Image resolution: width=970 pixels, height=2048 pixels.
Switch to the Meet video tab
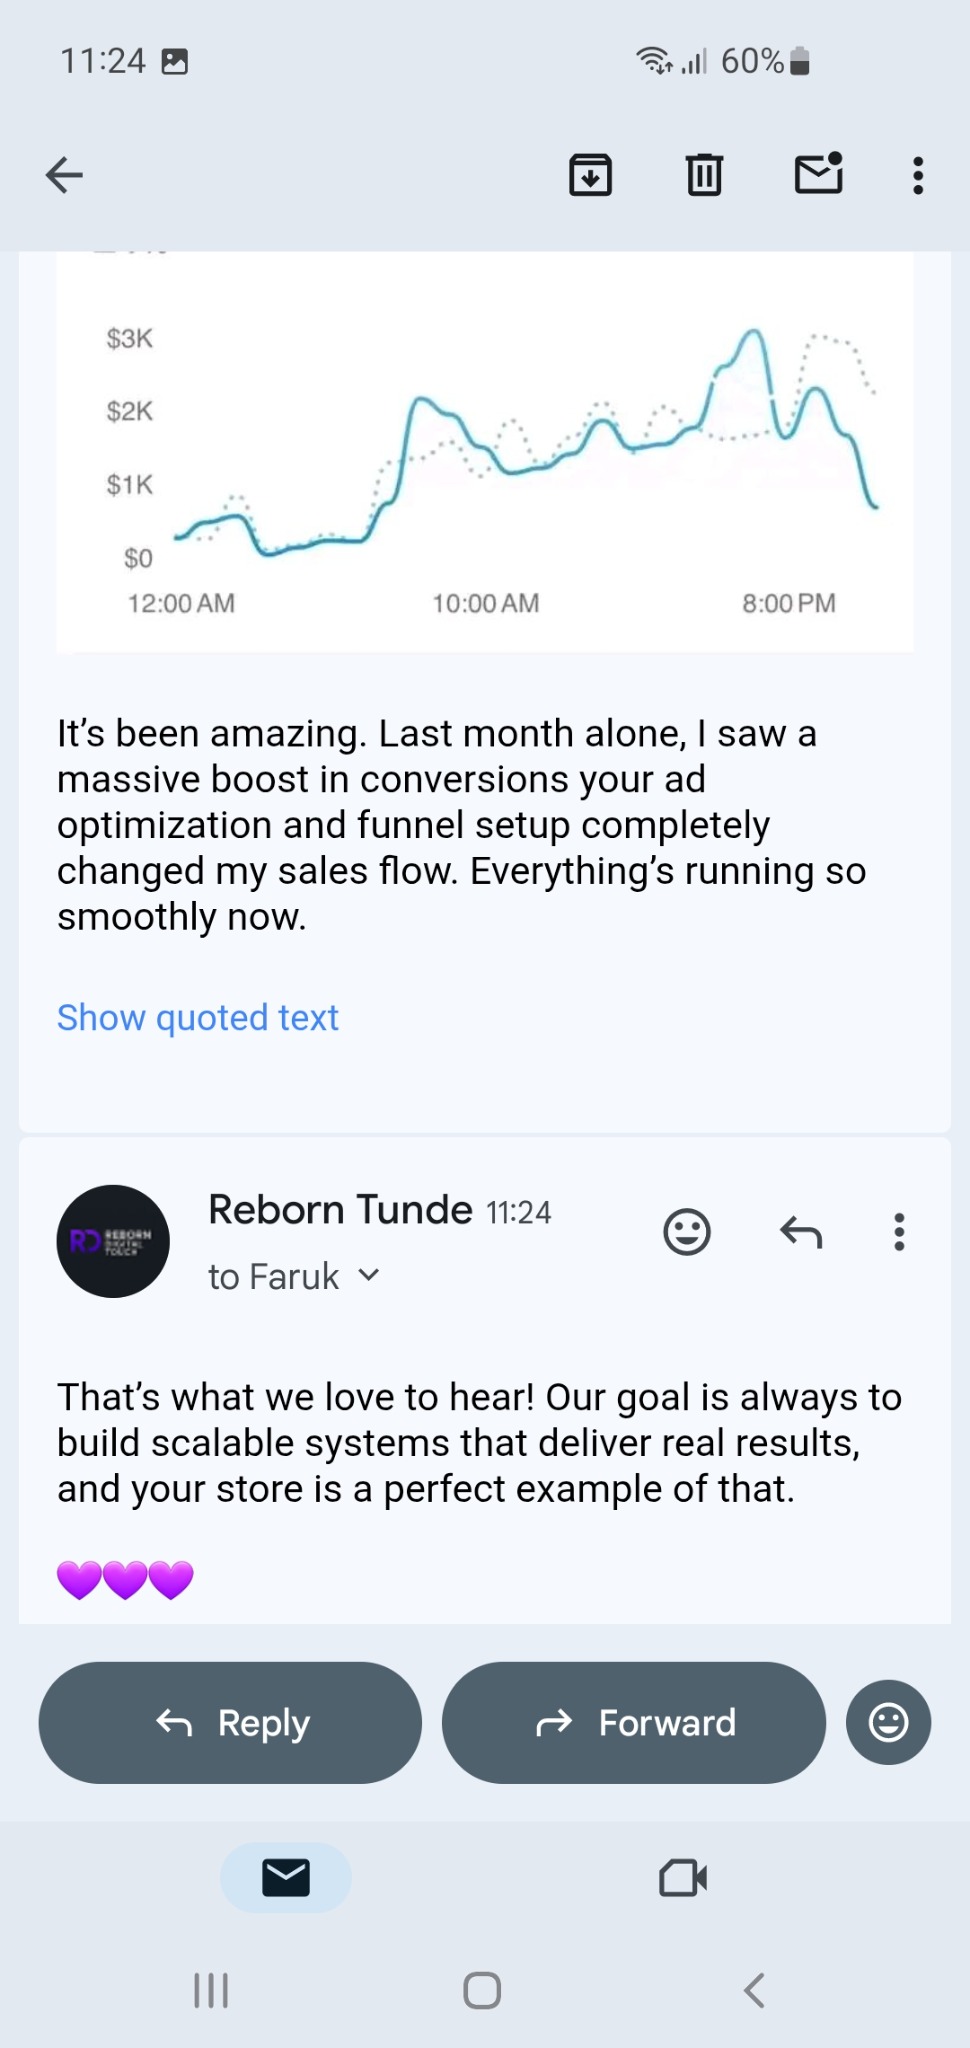pos(683,1877)
